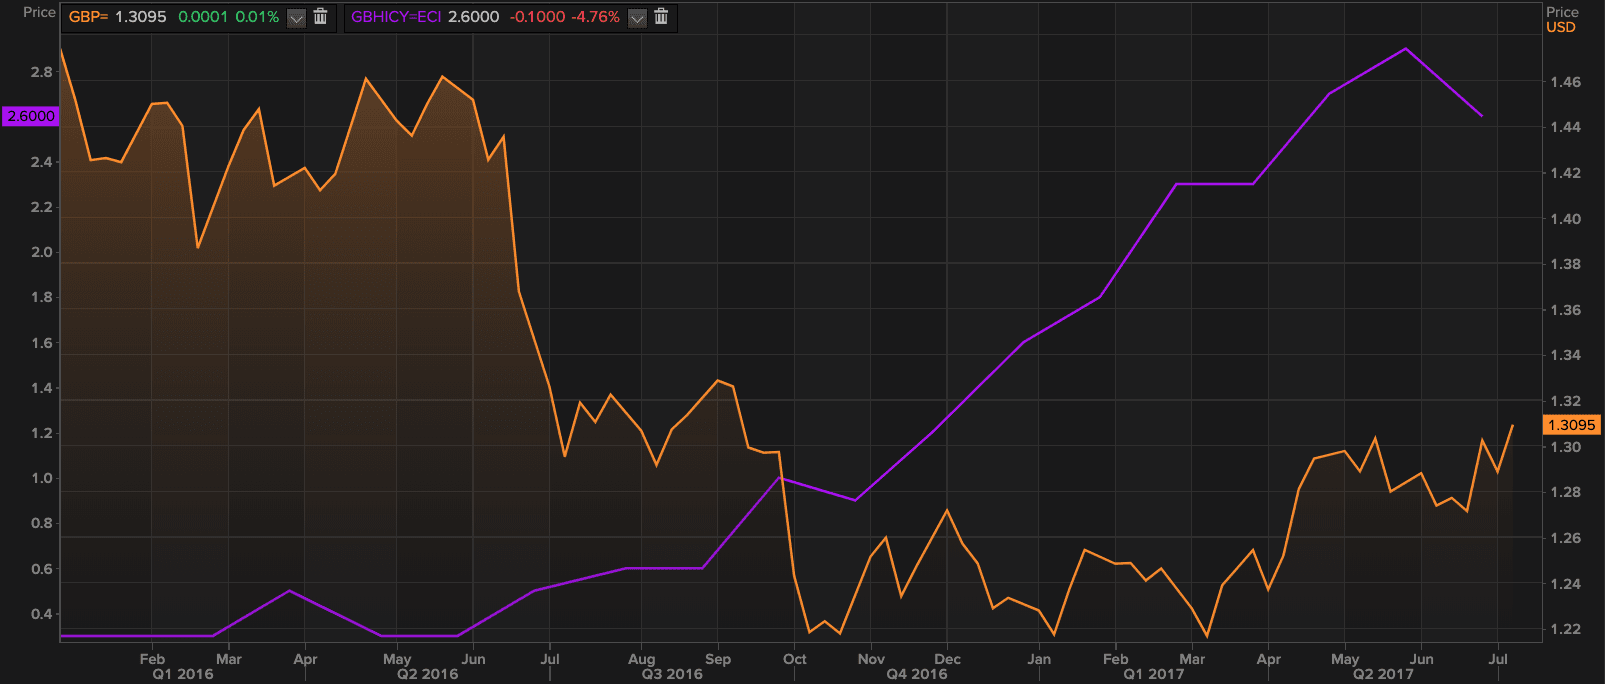The height and width of the screenshot is (684, 1605).
Task: Remove GBHICY=ECI series using trash icon
Action: tap(661, 17)
